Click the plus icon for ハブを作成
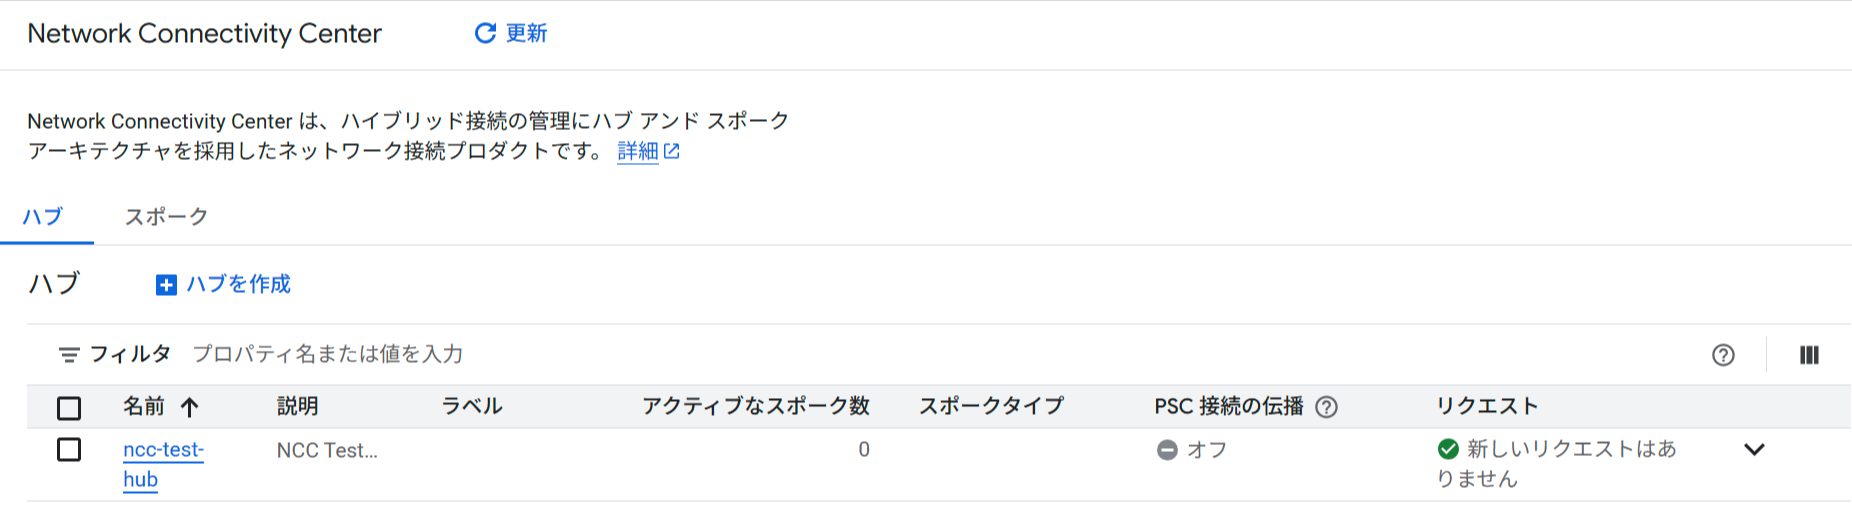 coord(166,285)
